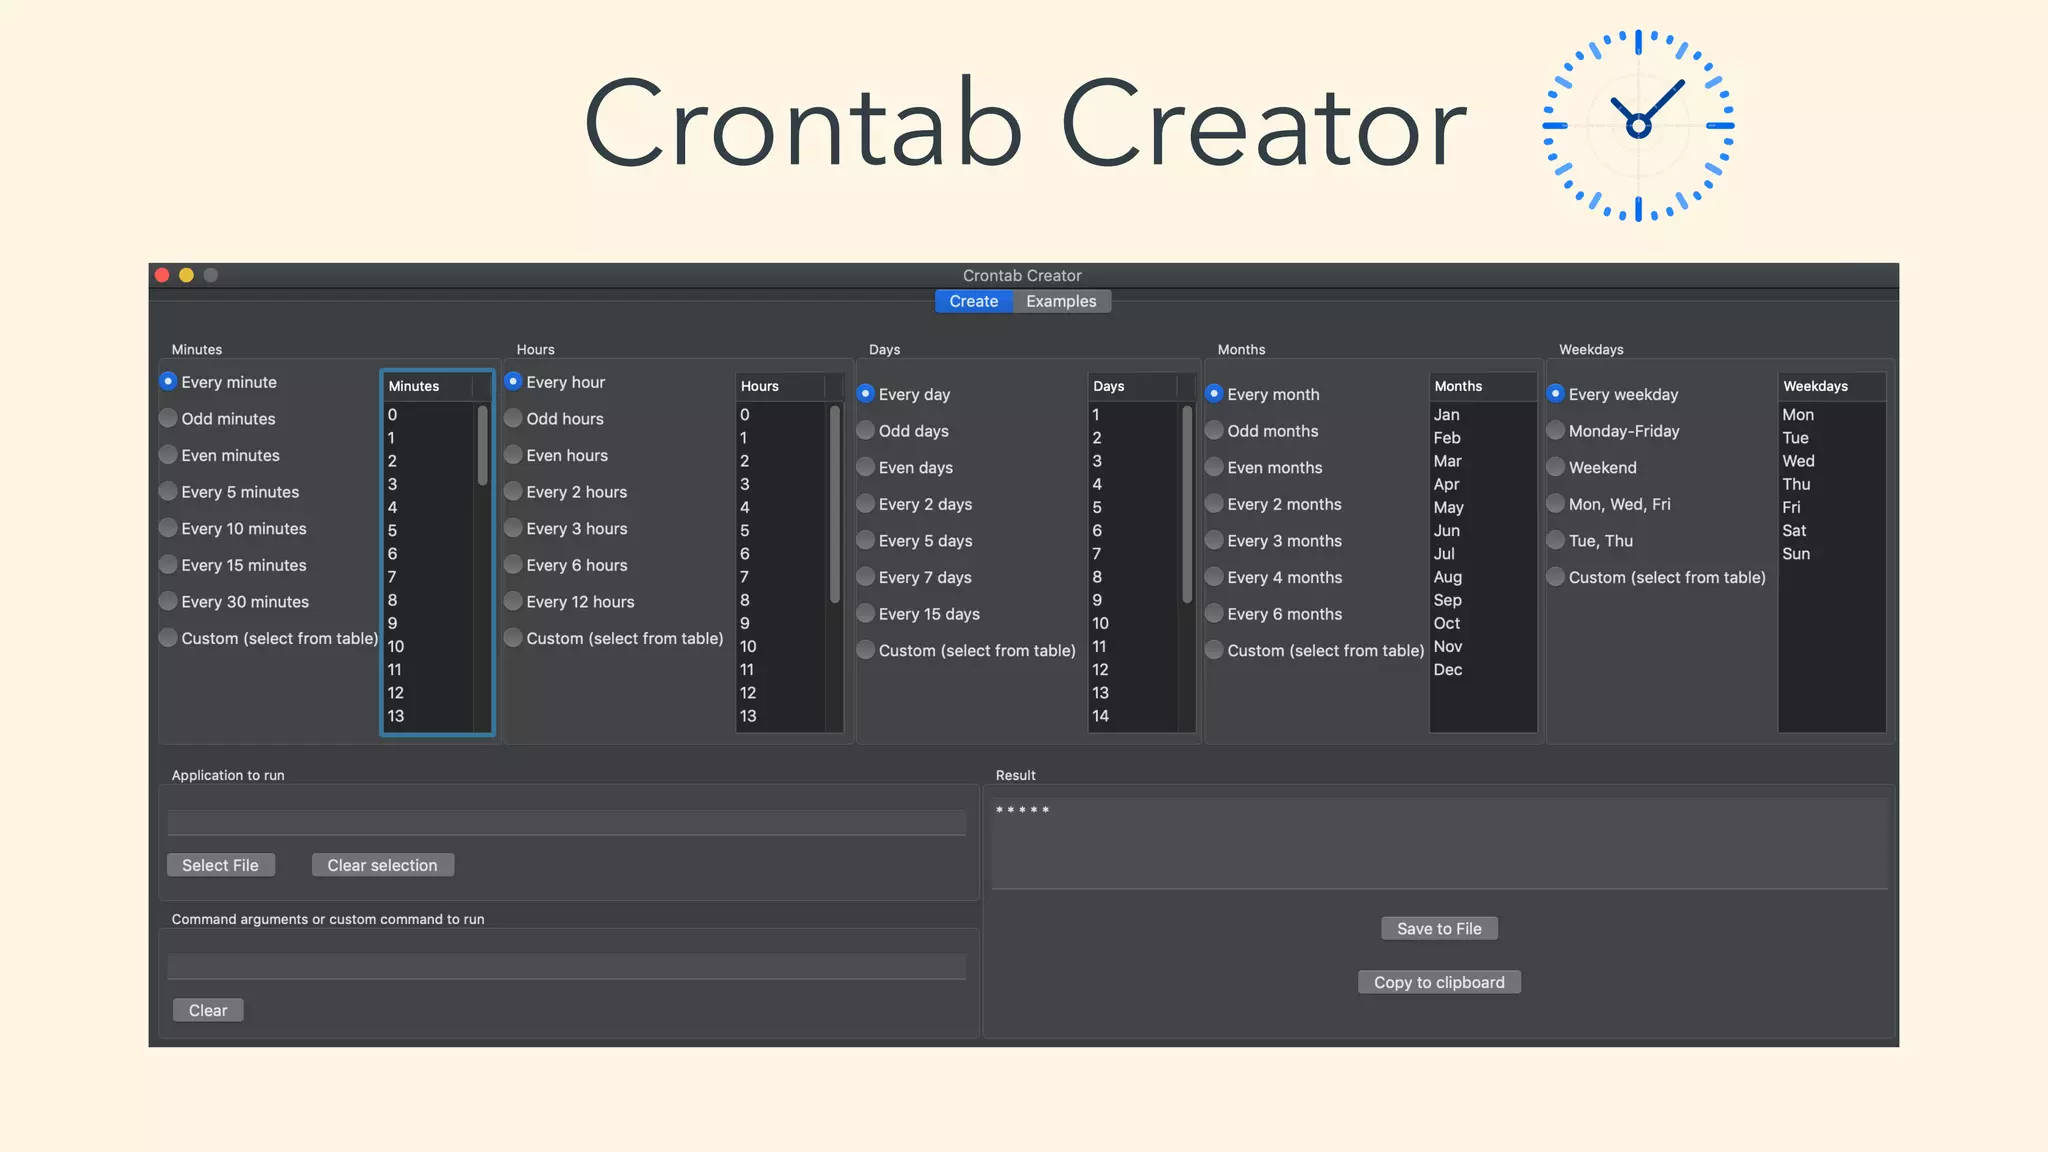This screenshot has width=2048, height=1152.
Task: Click the Clear selection button
Action: 382,865
